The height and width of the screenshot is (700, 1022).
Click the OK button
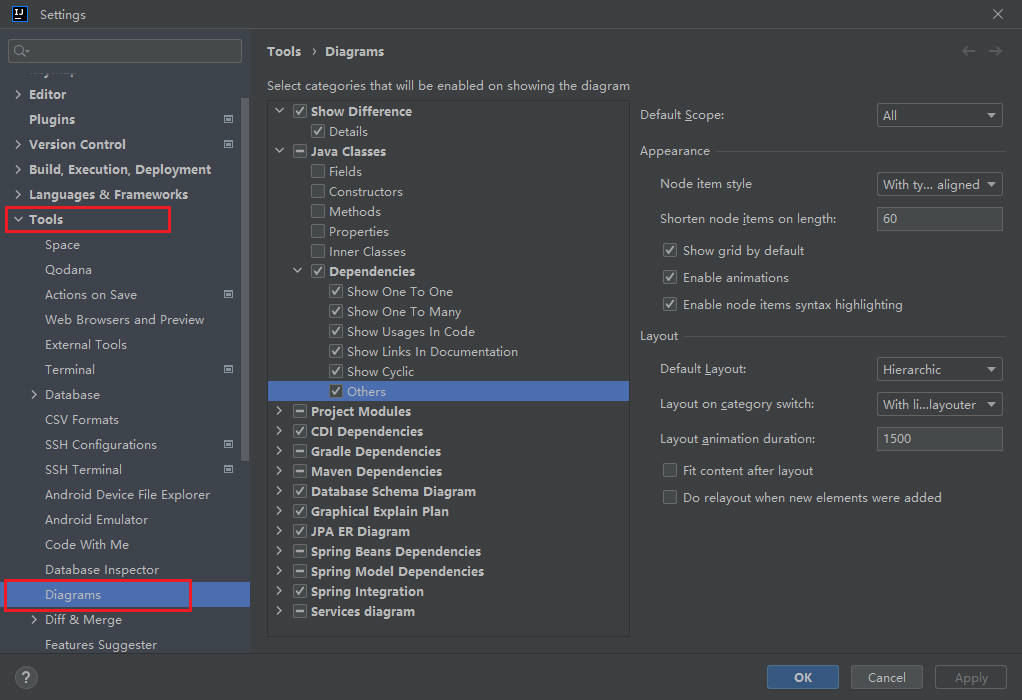click(803, 677)
